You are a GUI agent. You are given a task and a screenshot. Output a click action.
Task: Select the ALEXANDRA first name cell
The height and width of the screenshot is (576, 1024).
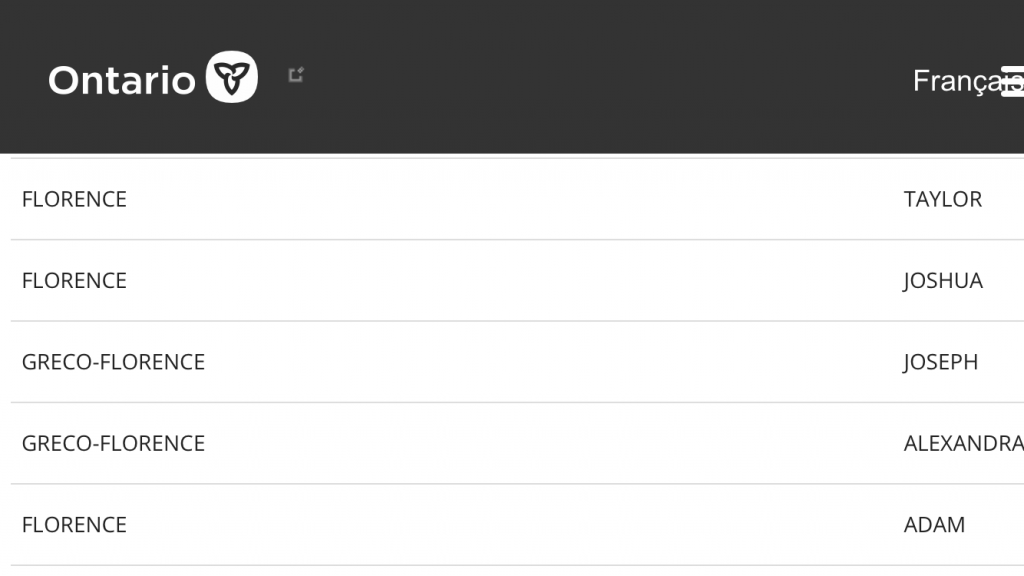click(962, 444)
